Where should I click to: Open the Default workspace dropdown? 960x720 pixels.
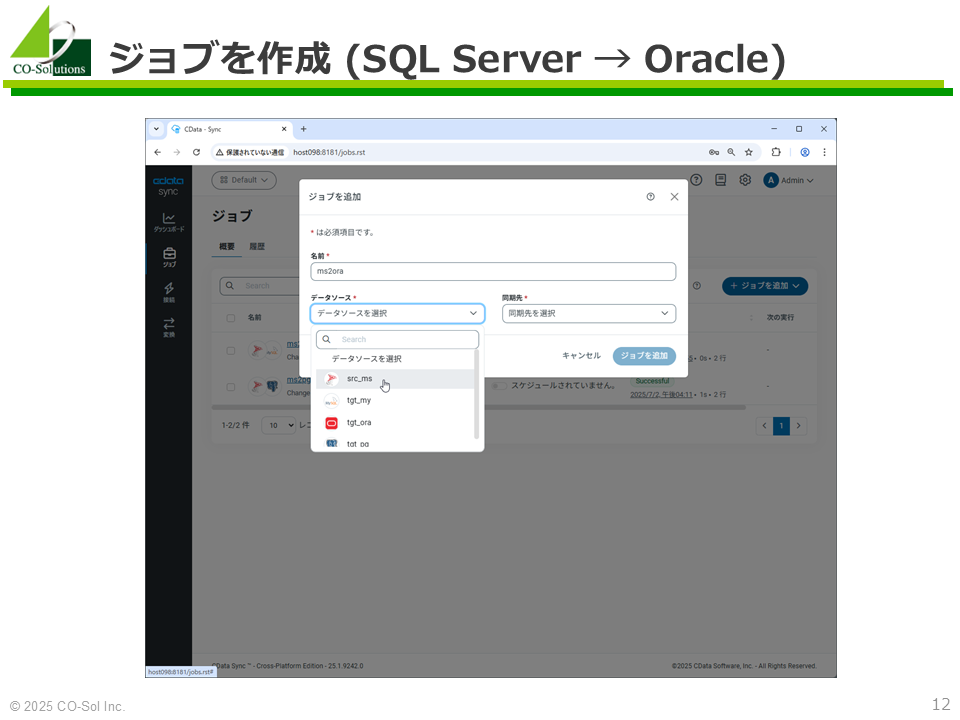point(244,180)
